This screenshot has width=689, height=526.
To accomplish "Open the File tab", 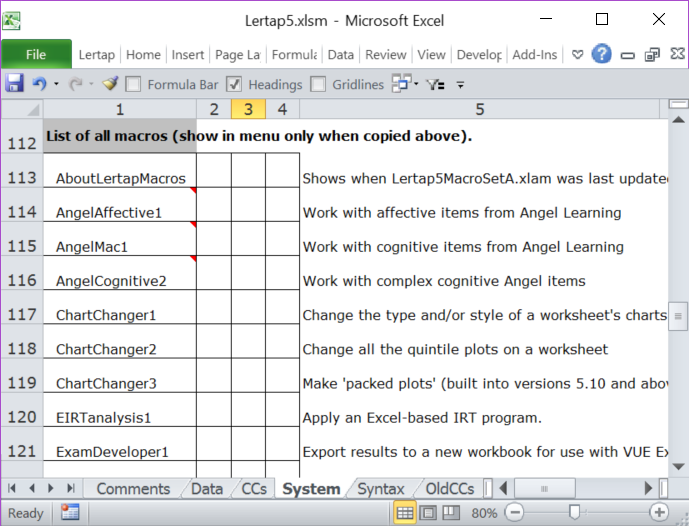I will click(x=36, y=54).
